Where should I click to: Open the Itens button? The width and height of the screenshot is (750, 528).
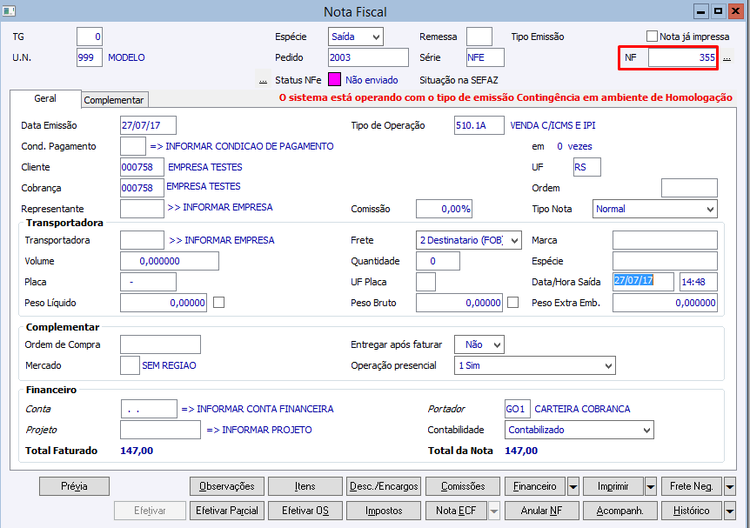(x=305, y=486)
